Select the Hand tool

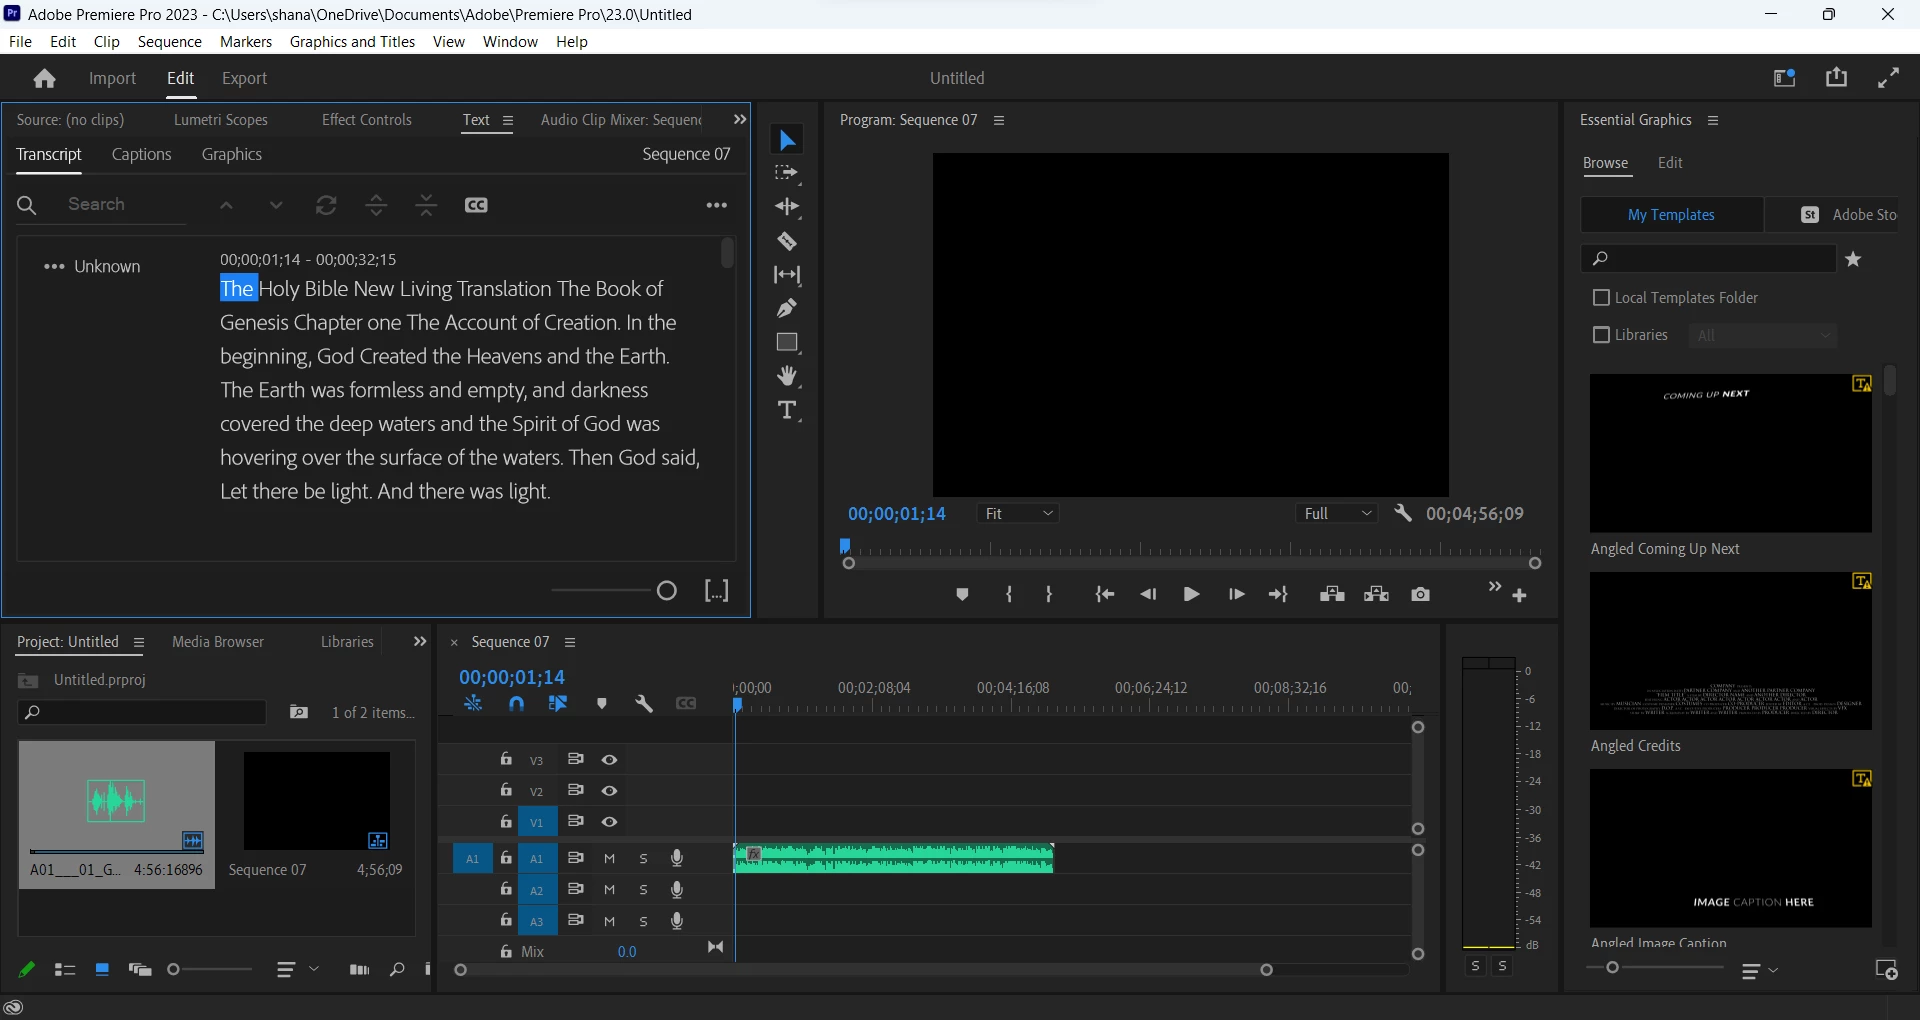point(787,376)
